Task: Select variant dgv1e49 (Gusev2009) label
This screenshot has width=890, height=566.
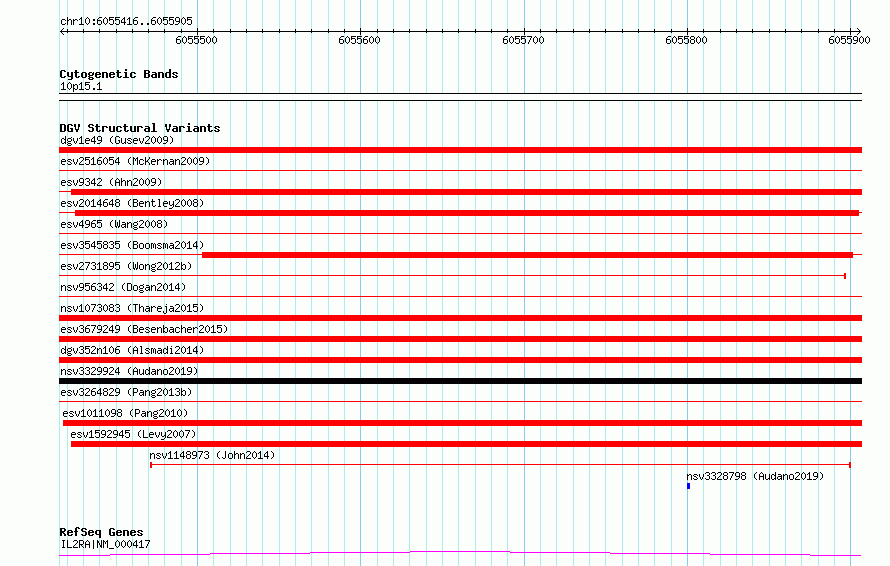Action: tap(117, 140)
